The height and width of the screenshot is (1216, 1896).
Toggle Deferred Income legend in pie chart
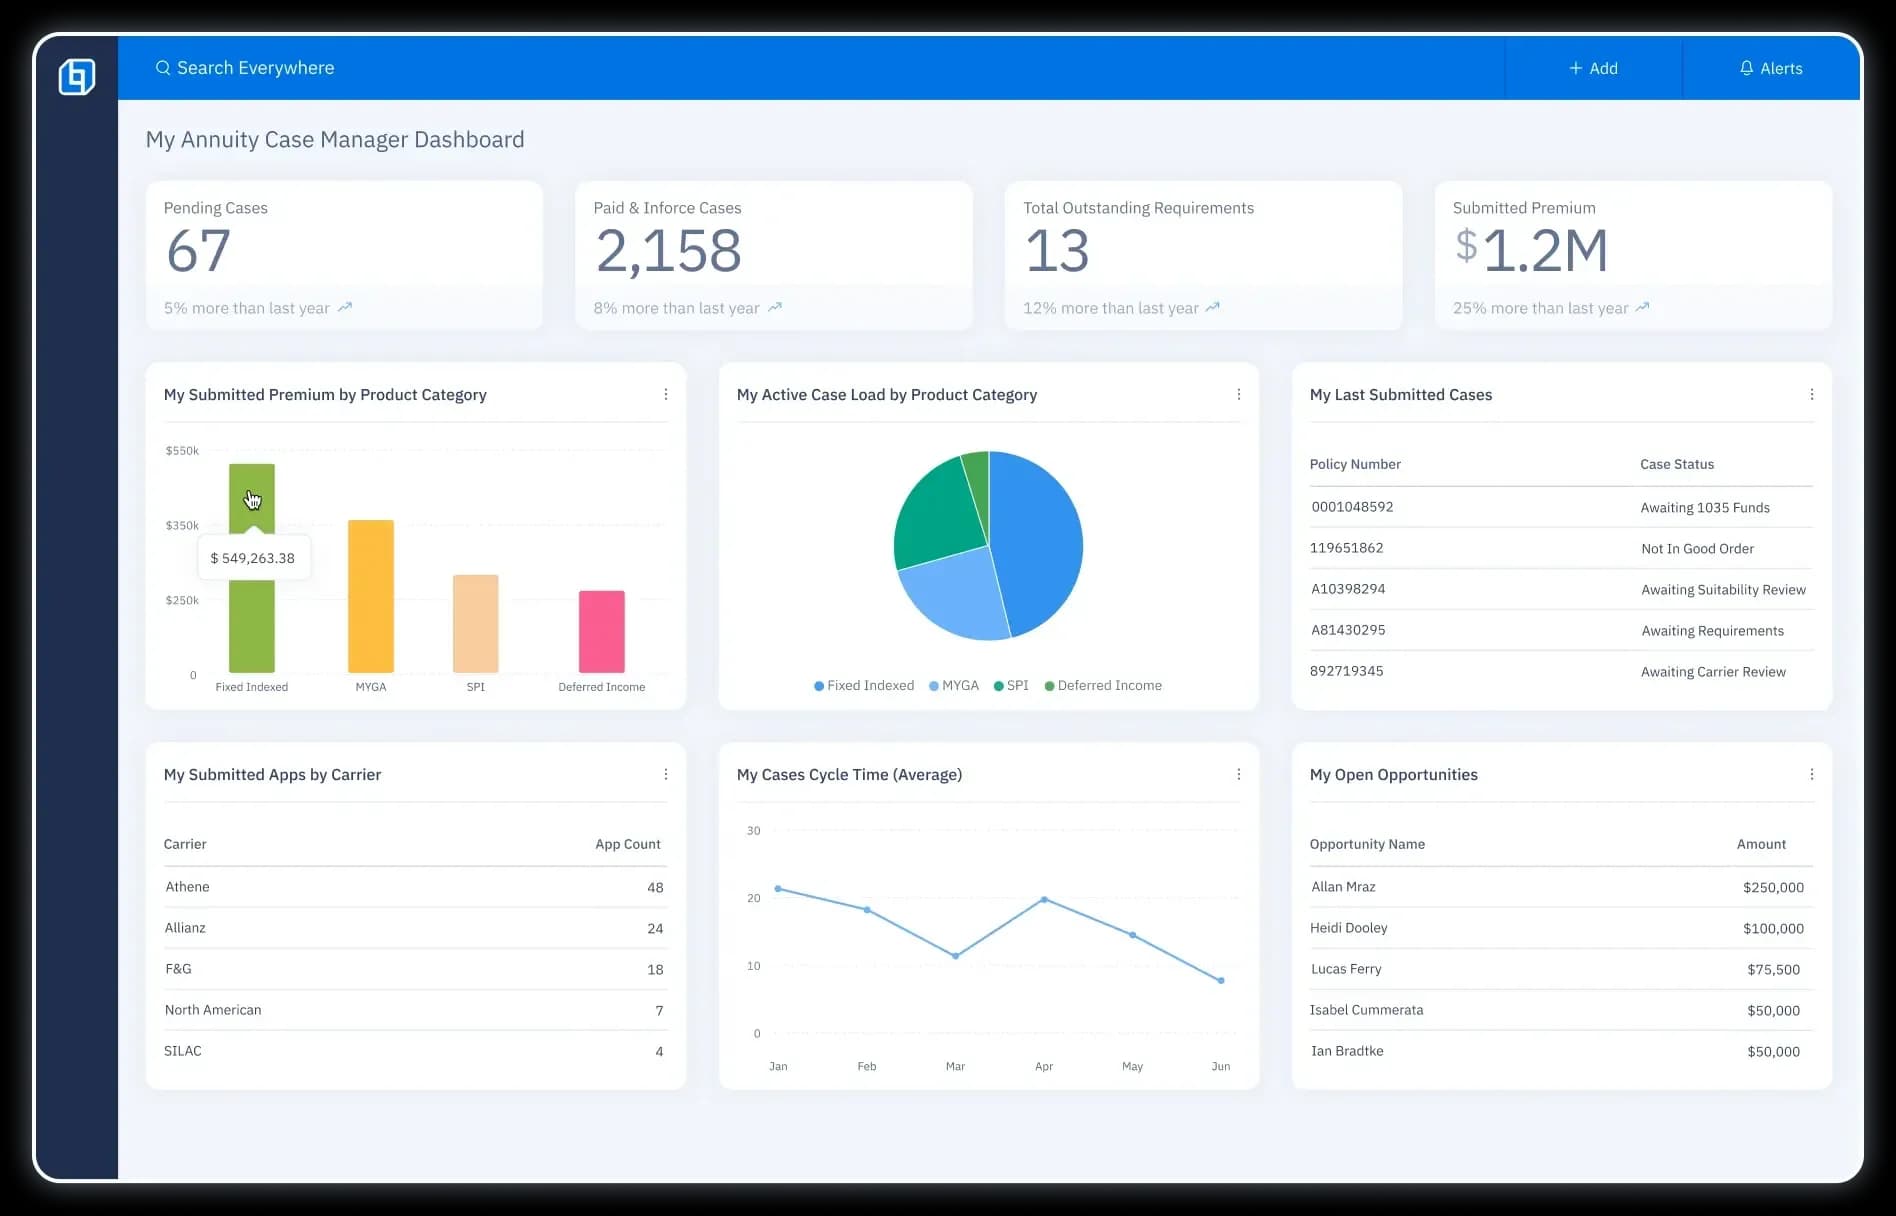tap(1103, 686)
